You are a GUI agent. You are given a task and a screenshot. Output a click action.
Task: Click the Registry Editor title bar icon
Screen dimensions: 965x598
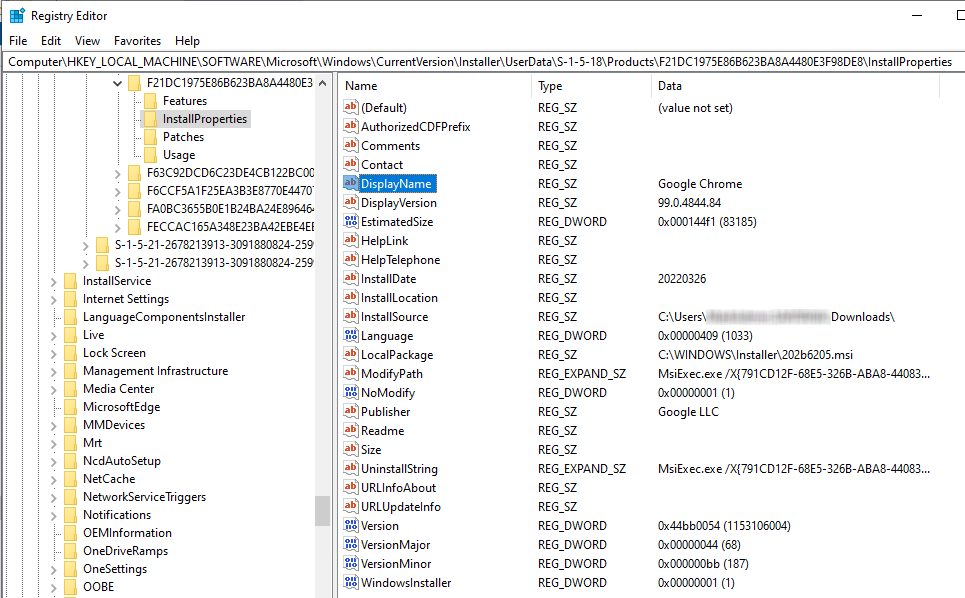click(x=14, y=15)
